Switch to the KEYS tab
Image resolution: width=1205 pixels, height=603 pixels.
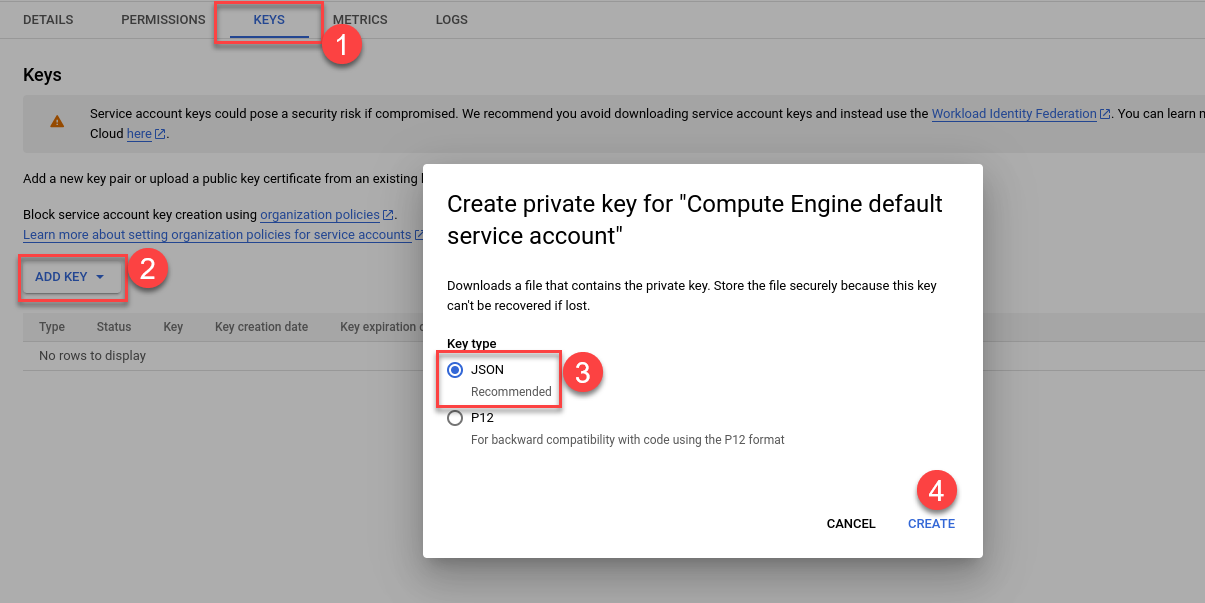tap(269, 20)
